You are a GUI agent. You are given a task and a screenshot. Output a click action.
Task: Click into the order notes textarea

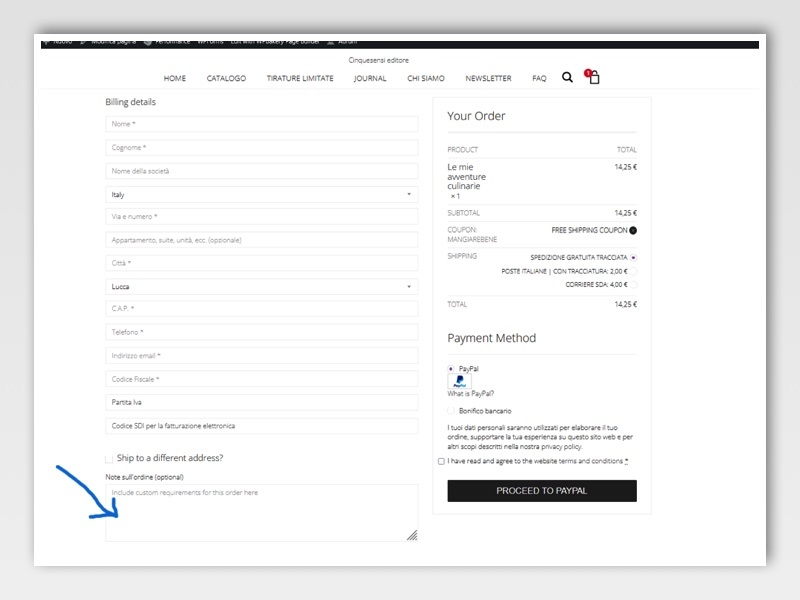(261, 513)
